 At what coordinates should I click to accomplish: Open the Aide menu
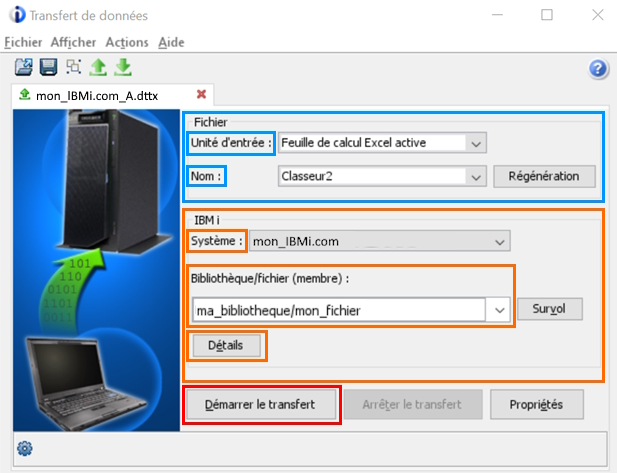(x=171, y=42)
